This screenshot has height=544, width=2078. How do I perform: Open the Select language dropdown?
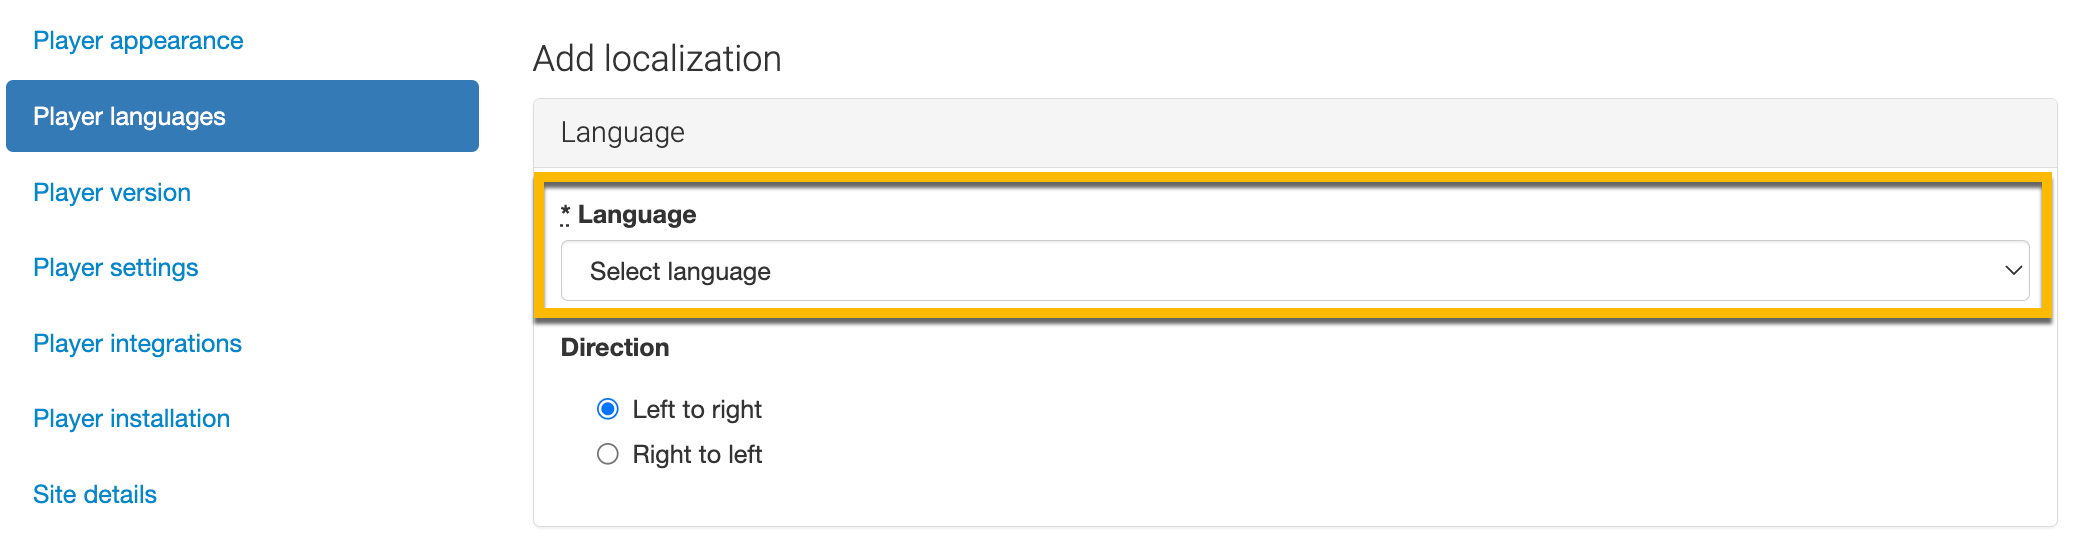(x=1294, y=271)
